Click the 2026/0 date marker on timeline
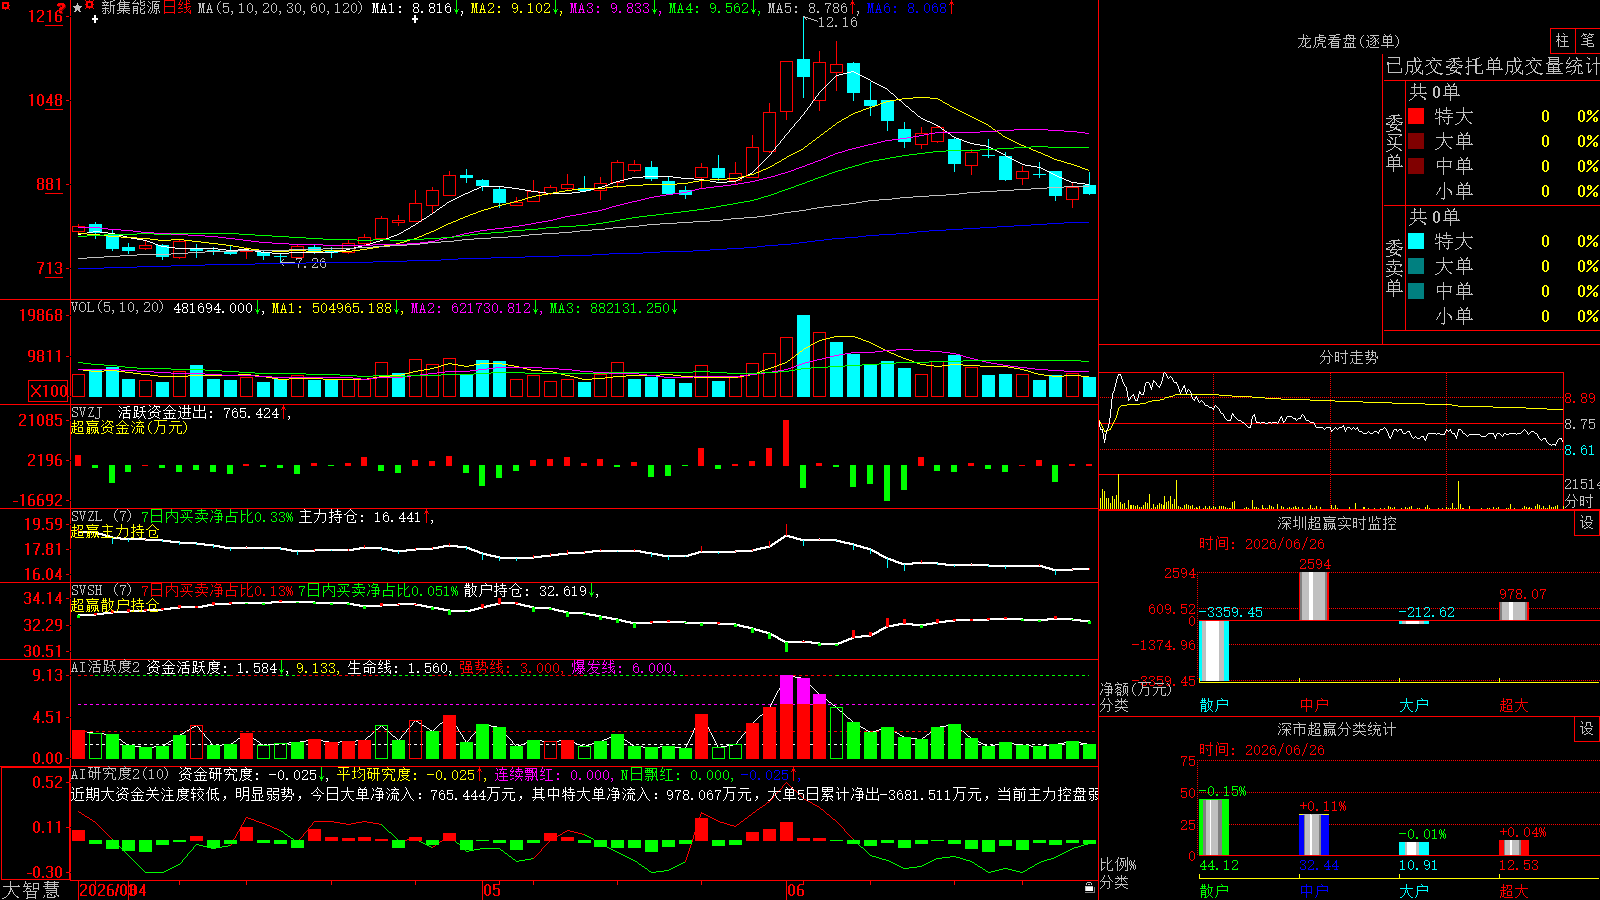Screen dimensions: 1600x900 pos(106,890)
